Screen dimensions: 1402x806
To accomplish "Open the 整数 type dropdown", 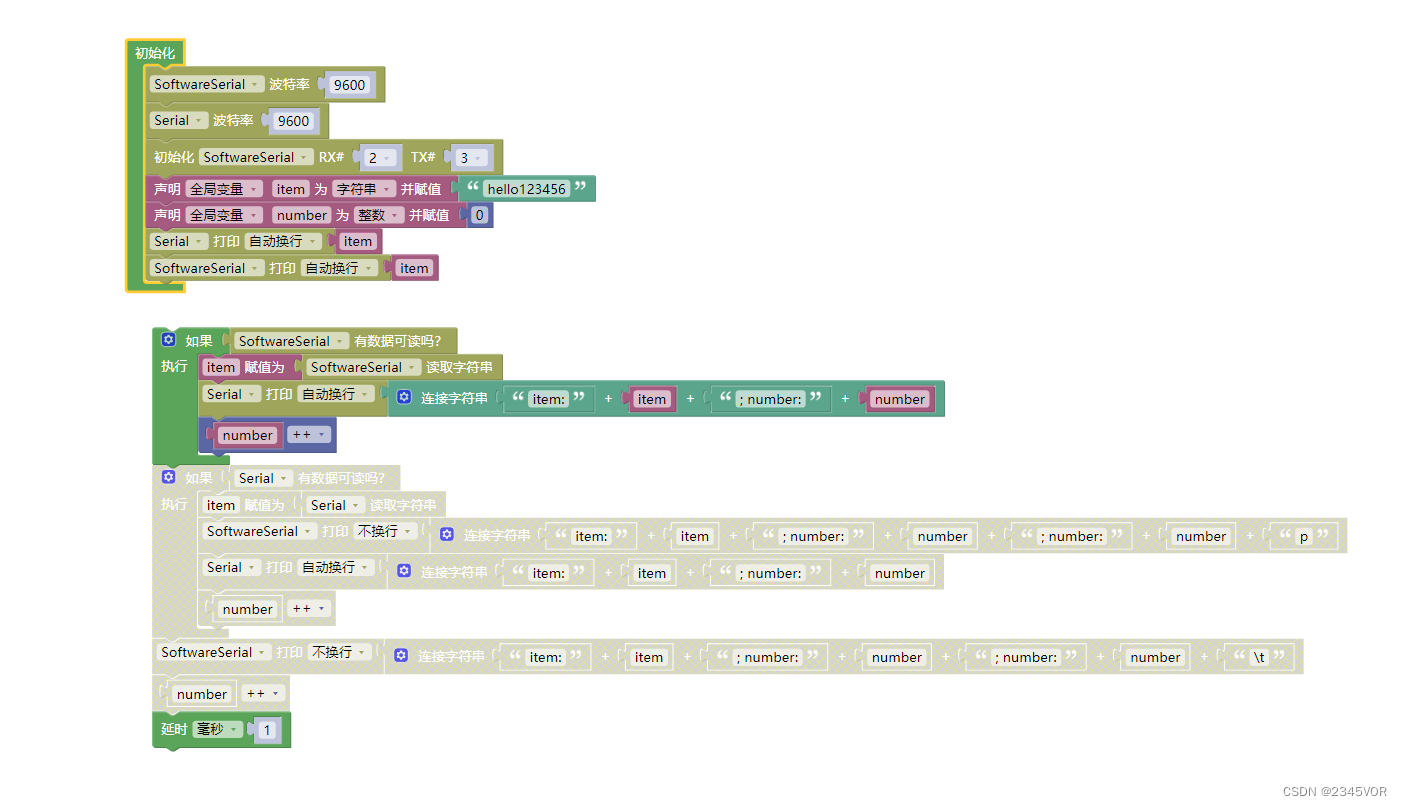I will [379, 215].
